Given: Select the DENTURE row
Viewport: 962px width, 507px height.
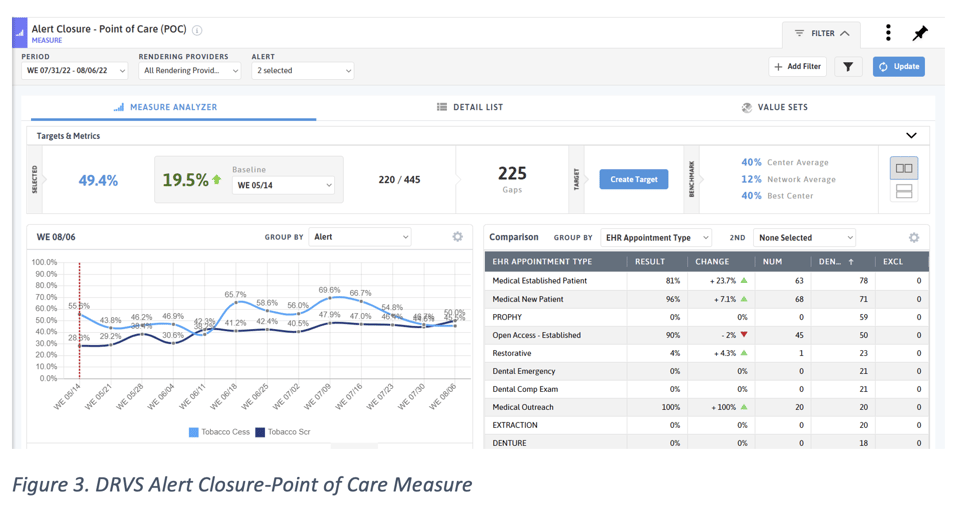Looking at the screenshot, I should (706, 442).
